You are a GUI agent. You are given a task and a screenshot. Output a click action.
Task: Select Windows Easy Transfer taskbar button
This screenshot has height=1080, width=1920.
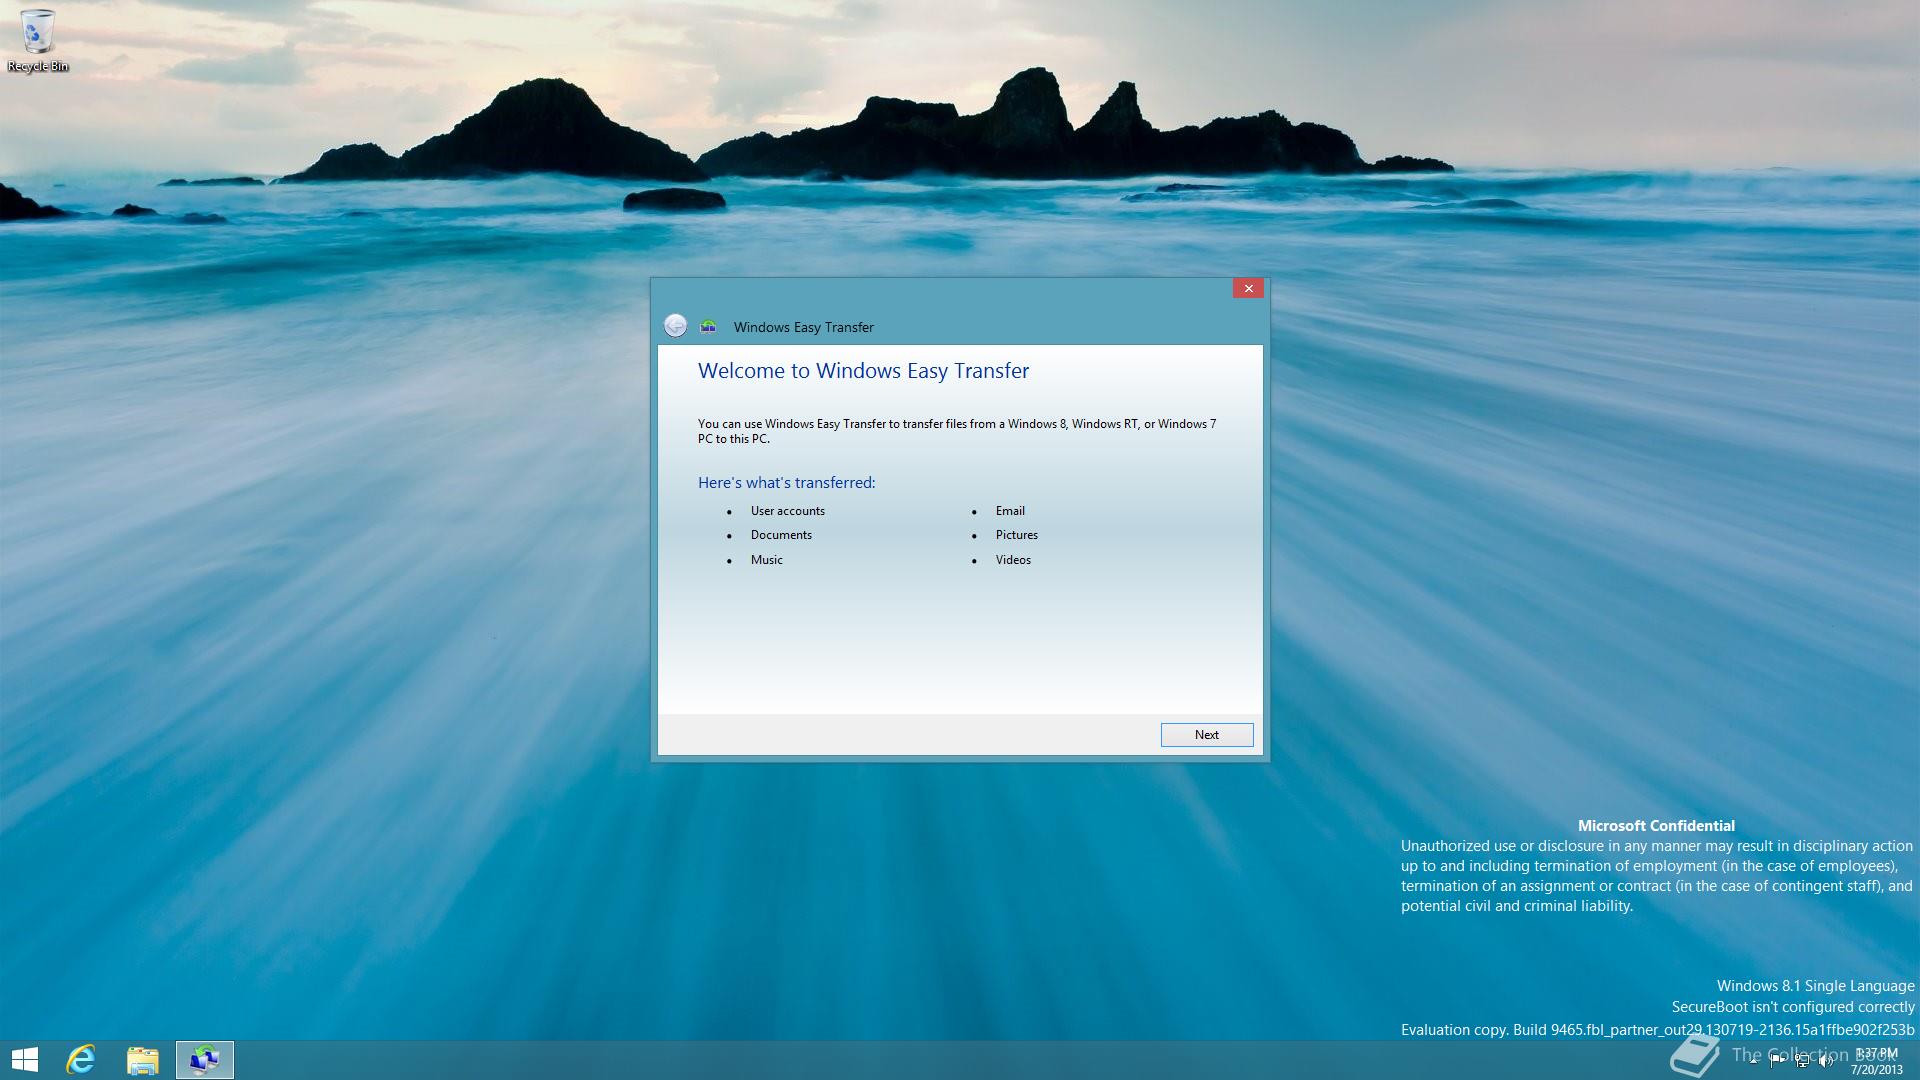[205, 1060]
